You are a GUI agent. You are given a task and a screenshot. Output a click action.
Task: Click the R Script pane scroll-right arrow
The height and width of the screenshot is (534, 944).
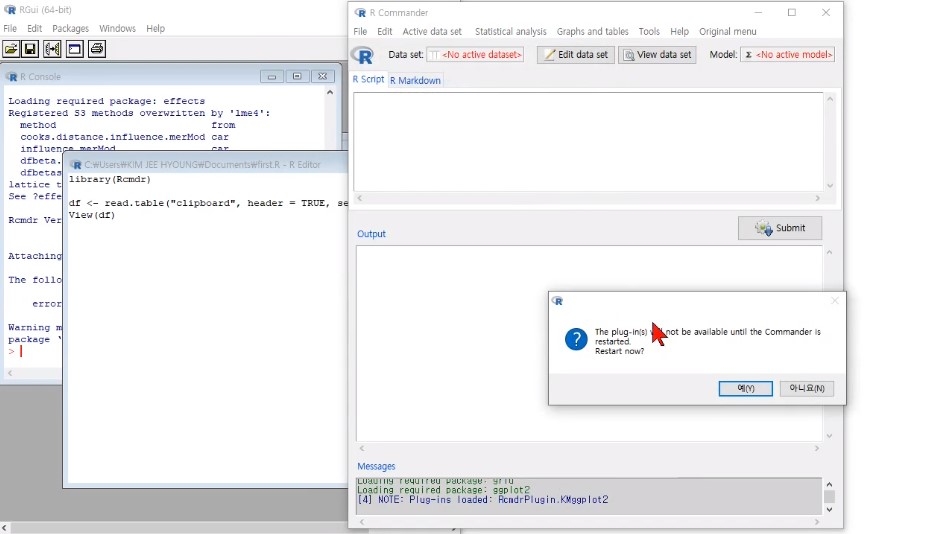click(x=817, y=198)
